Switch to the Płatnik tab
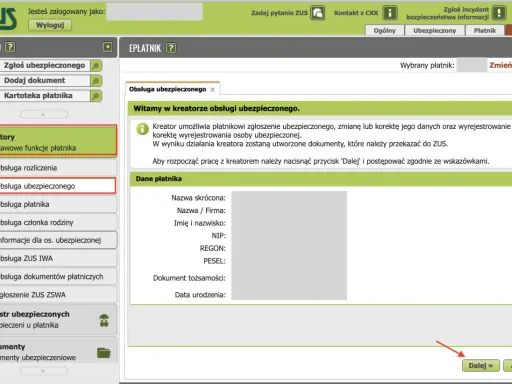This screenshot has width=512, height=384. [x=485, y=30]
